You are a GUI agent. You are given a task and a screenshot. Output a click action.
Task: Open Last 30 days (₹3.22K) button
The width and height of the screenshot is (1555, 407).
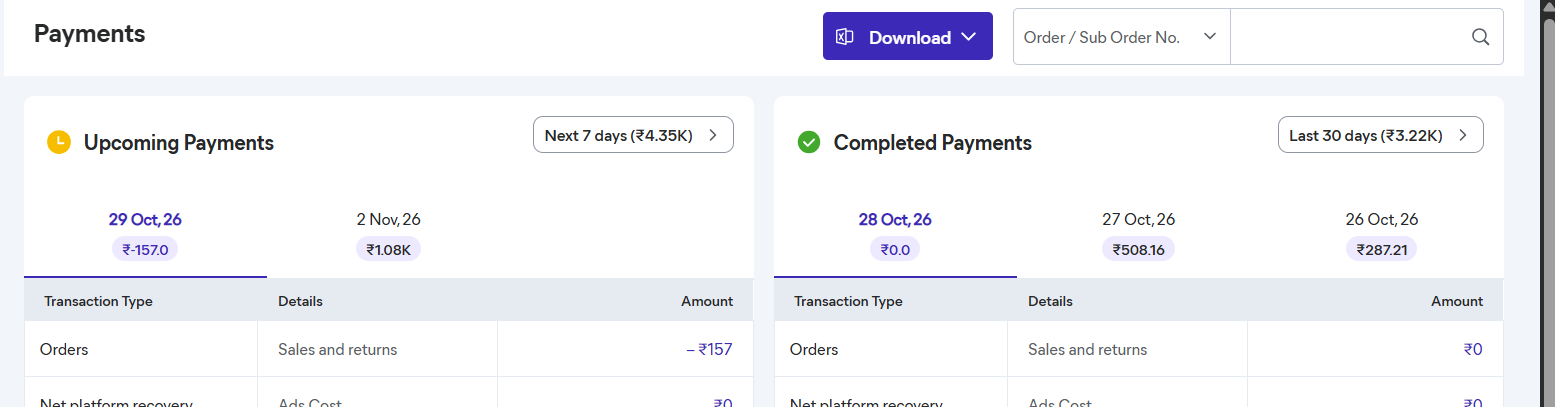click(x=1381, y=135)
